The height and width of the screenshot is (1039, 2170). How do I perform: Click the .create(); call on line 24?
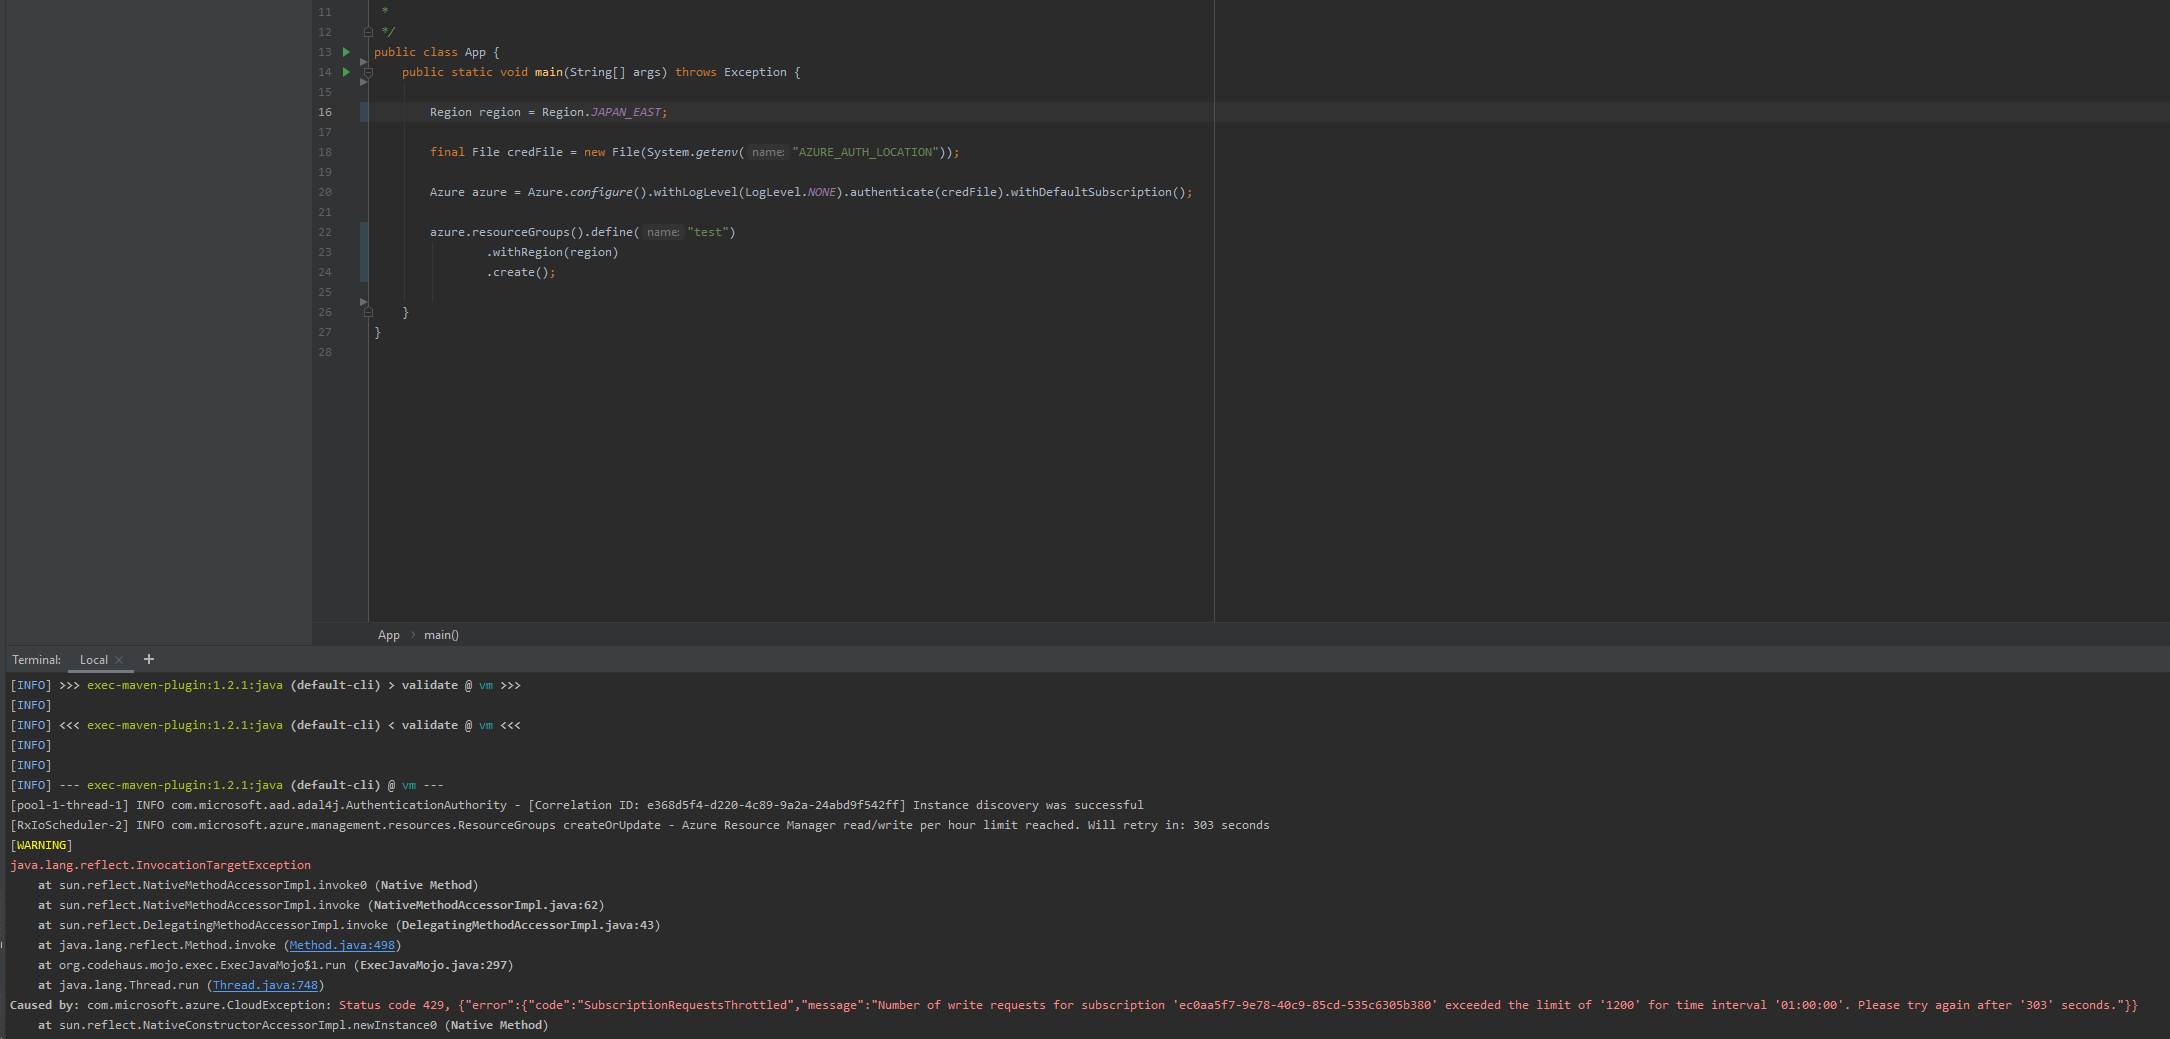tap(520, 272)
